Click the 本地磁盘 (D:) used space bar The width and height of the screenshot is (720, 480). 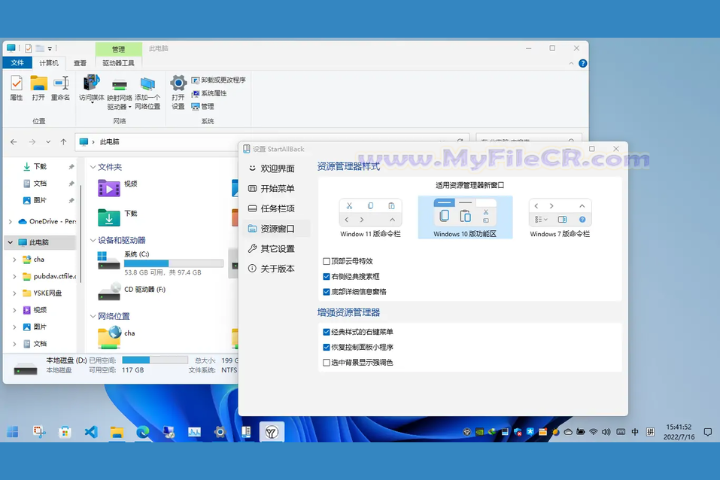[155, 360]
